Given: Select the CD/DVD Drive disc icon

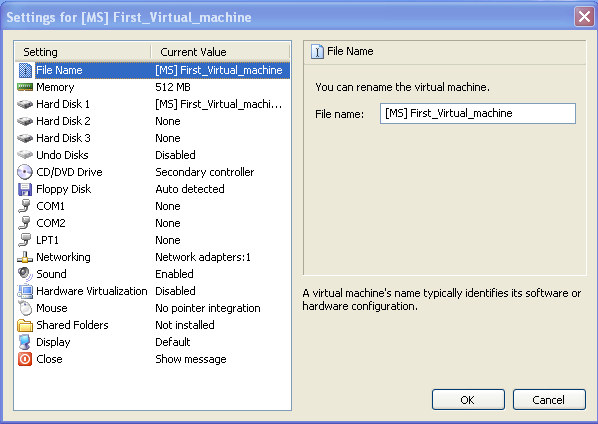Looking at the screenshot, I should (x=25, y=172).
